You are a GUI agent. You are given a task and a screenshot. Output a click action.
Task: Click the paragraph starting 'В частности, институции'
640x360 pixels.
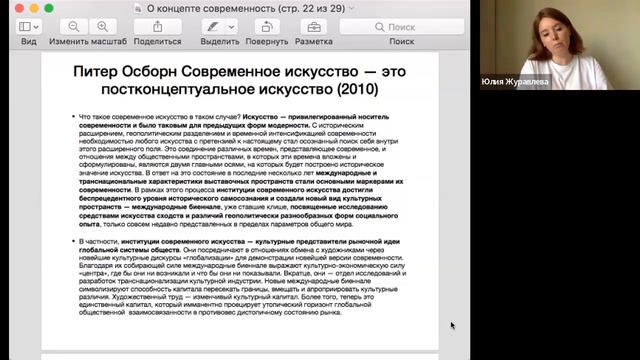(241, 277)
